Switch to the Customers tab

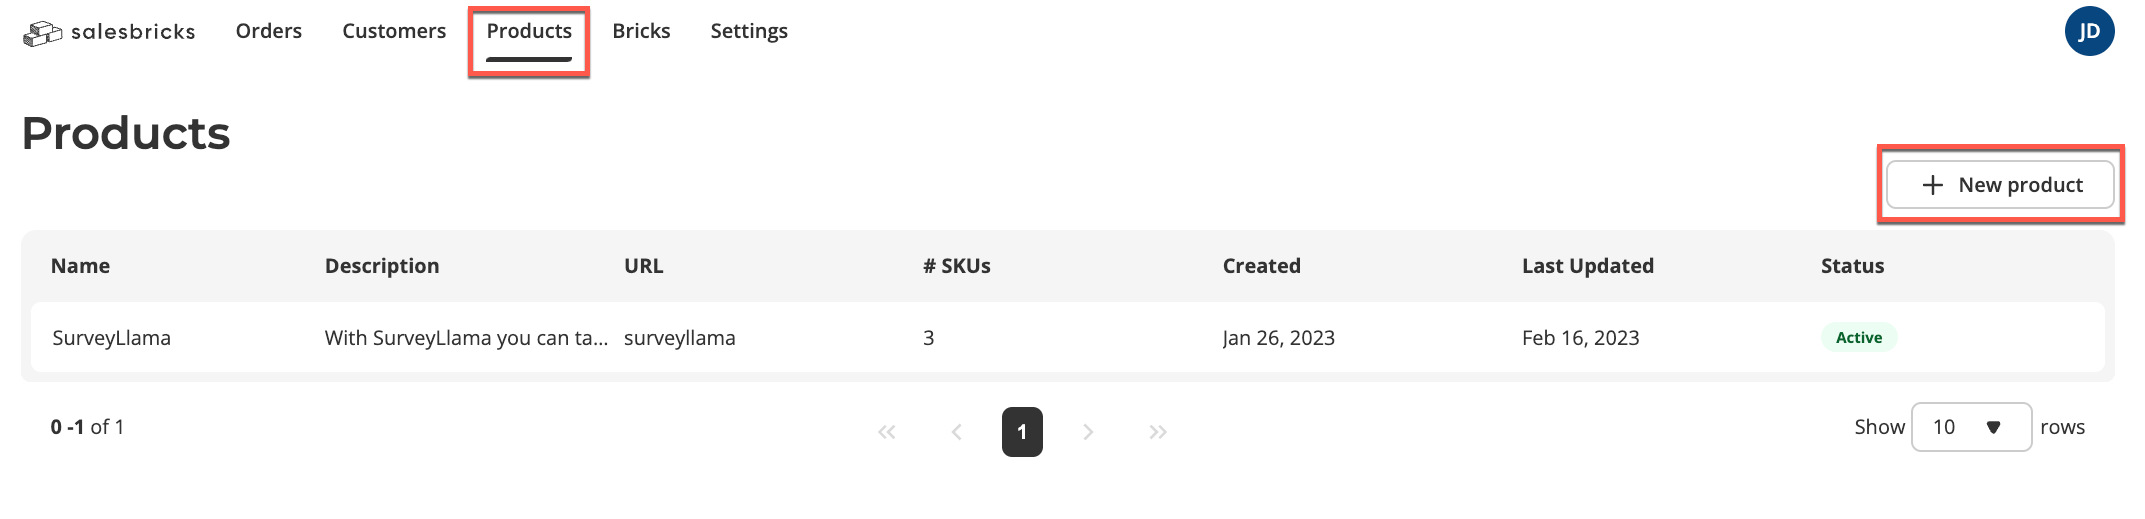394,31
